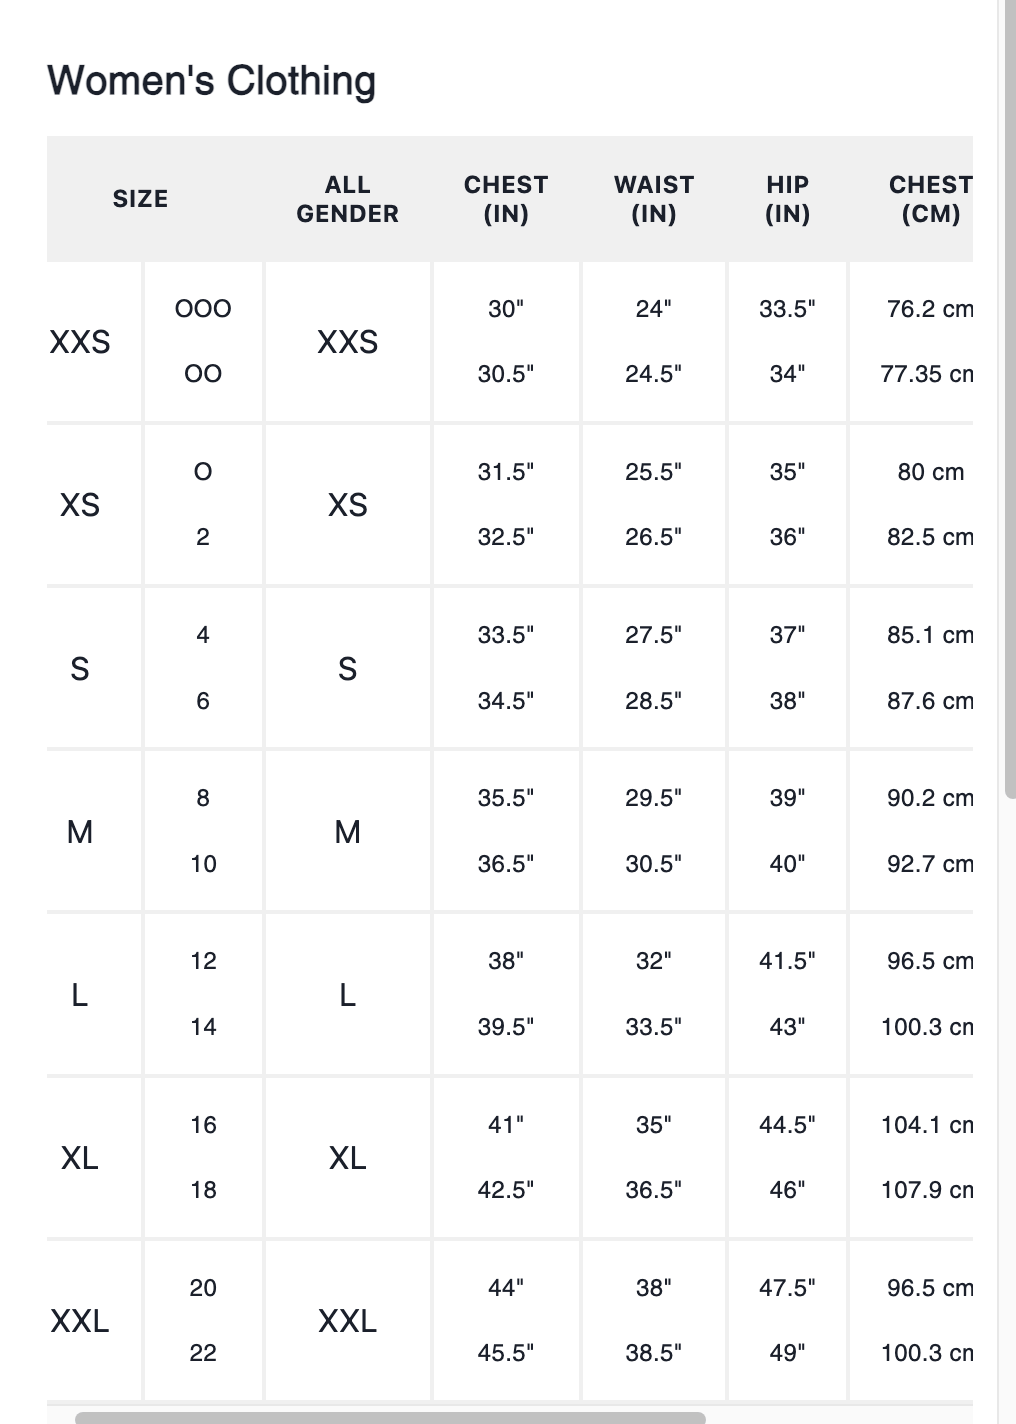The width and height of the screenshot is (1016, 1424).
Task: Click the CHEST (IN) column header
Action: [506, 199]
